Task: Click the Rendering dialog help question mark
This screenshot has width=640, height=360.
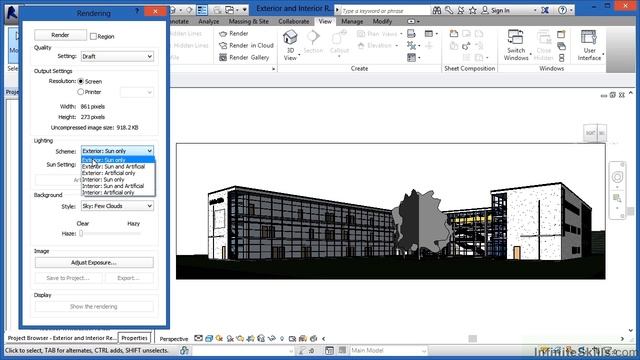Action: tap(137, 11)
